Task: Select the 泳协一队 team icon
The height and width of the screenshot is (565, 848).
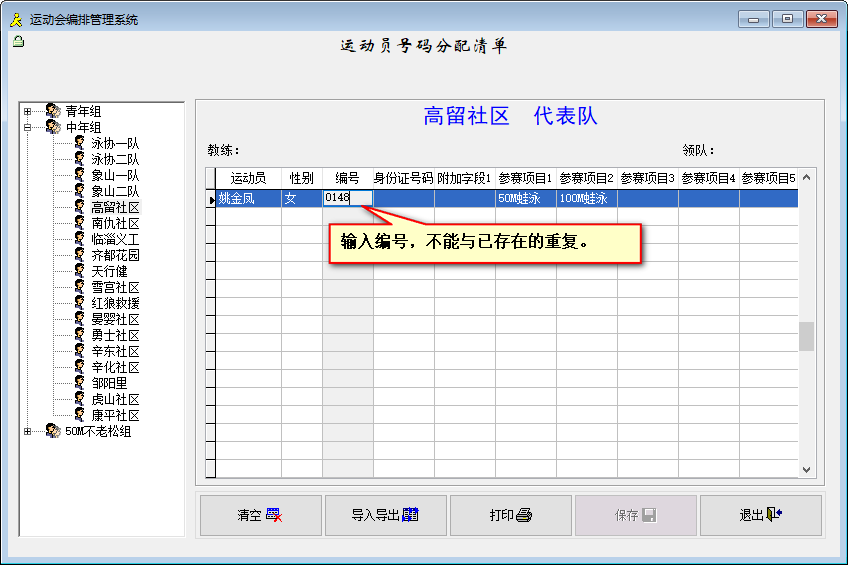Action: (80, 143)
